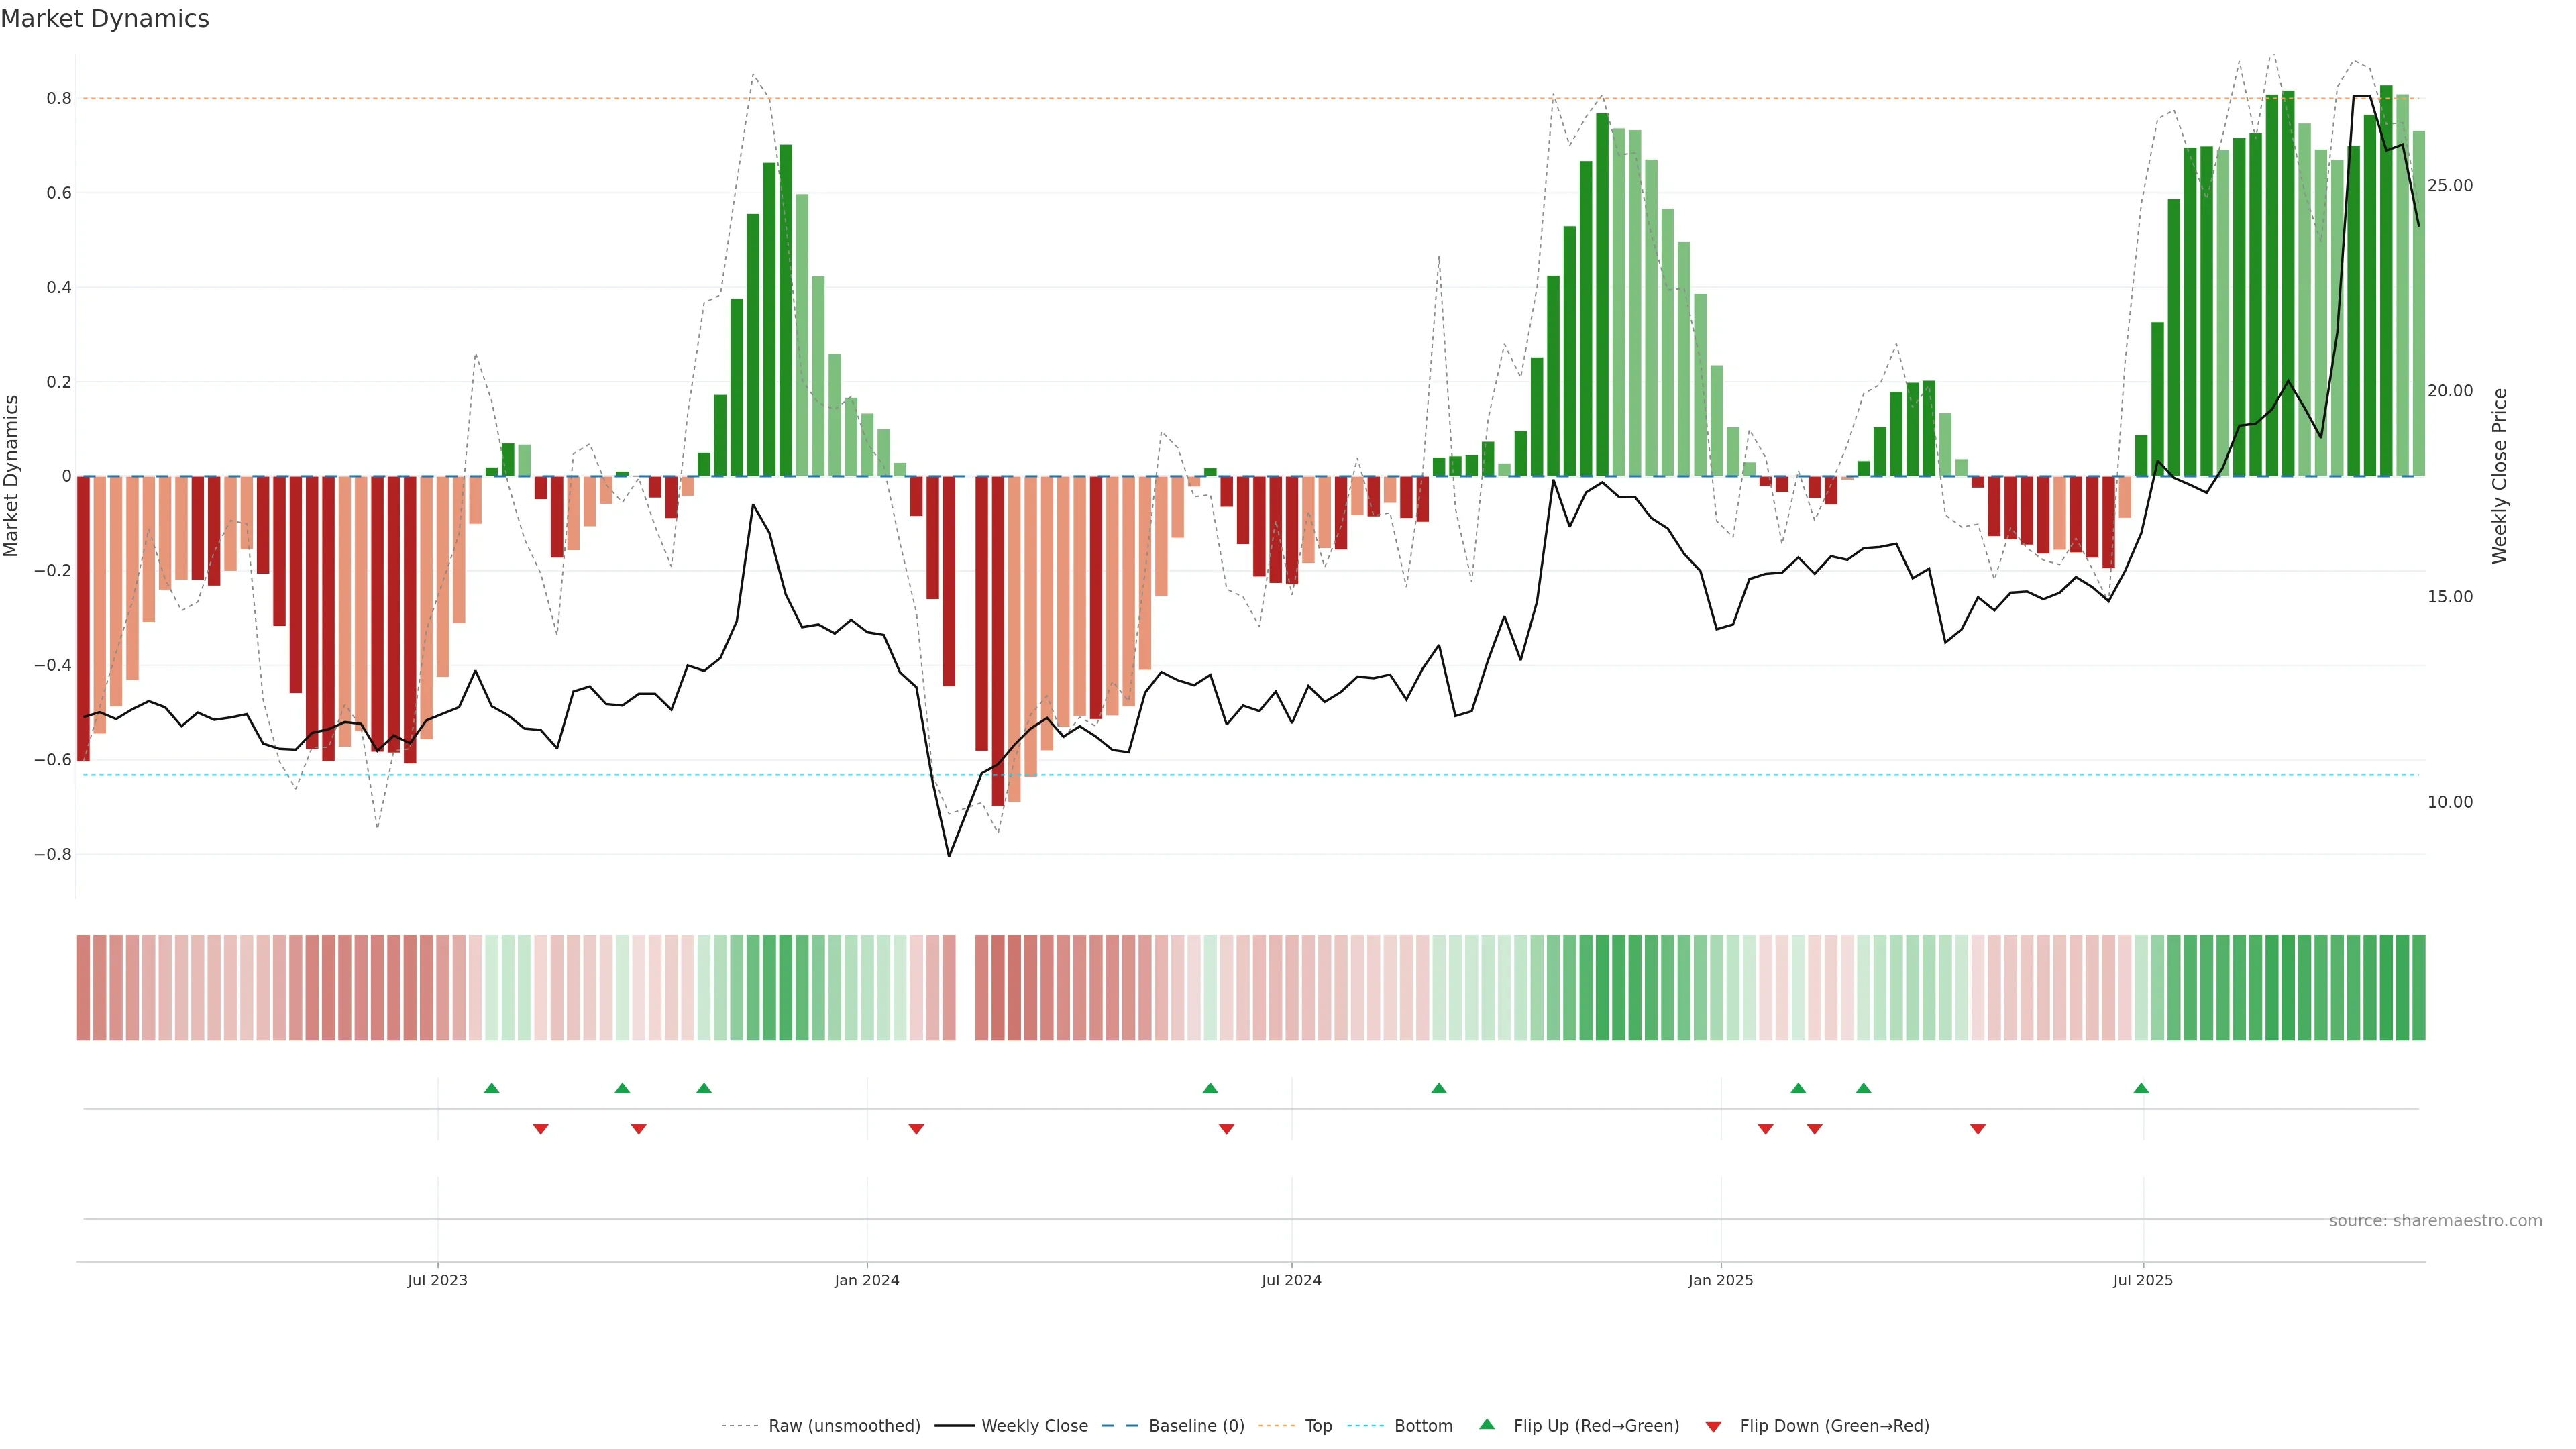This screenshot has height=1449, width=2576.
Task: Click the green triangle icon in the legend
Action: click(x=1487, y=1424)
